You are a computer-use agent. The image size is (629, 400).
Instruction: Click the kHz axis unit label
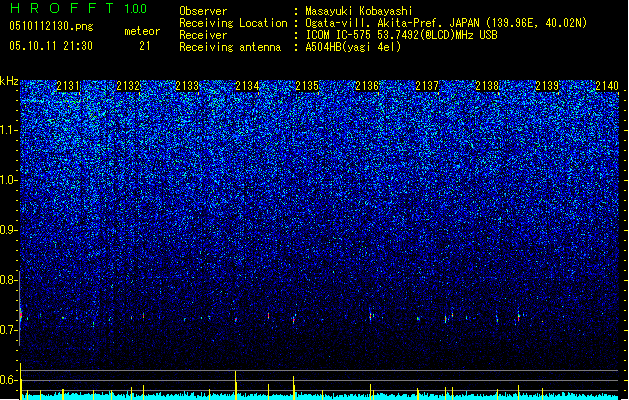pos(9,81)
